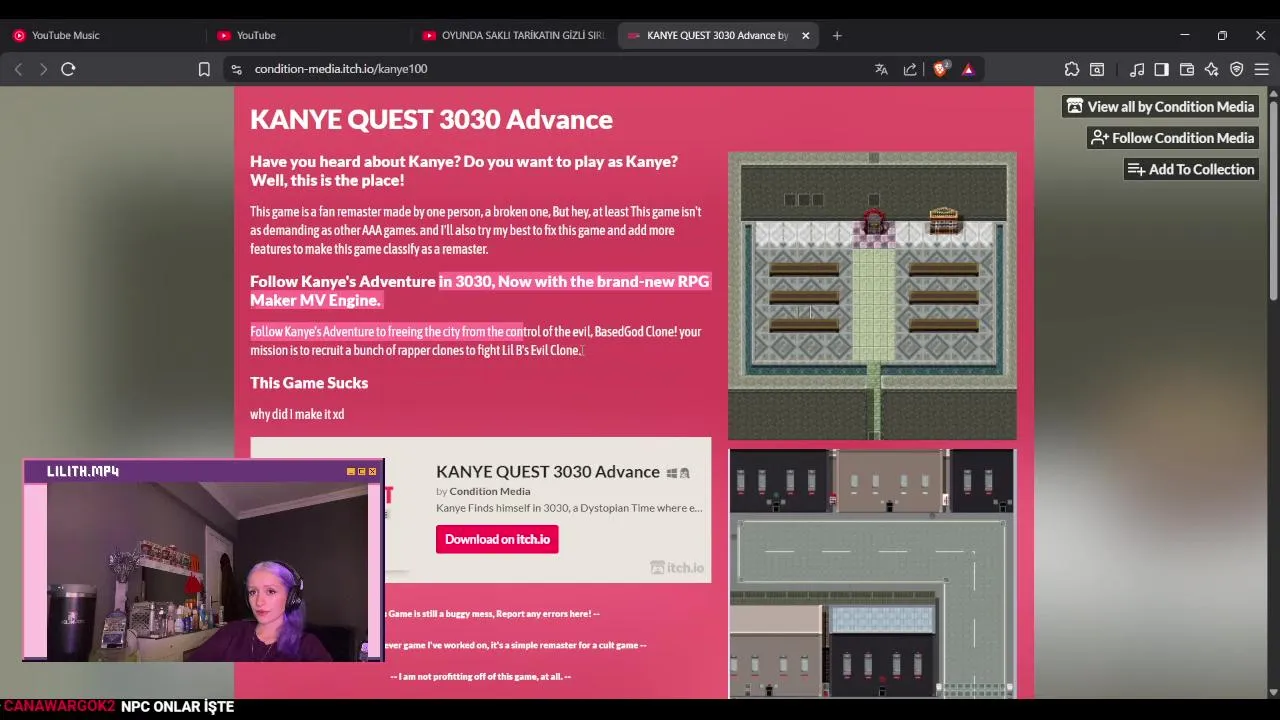
Task: Click the page heading KANYE QUEST 3030 Advance
Action: coord(431,119)
